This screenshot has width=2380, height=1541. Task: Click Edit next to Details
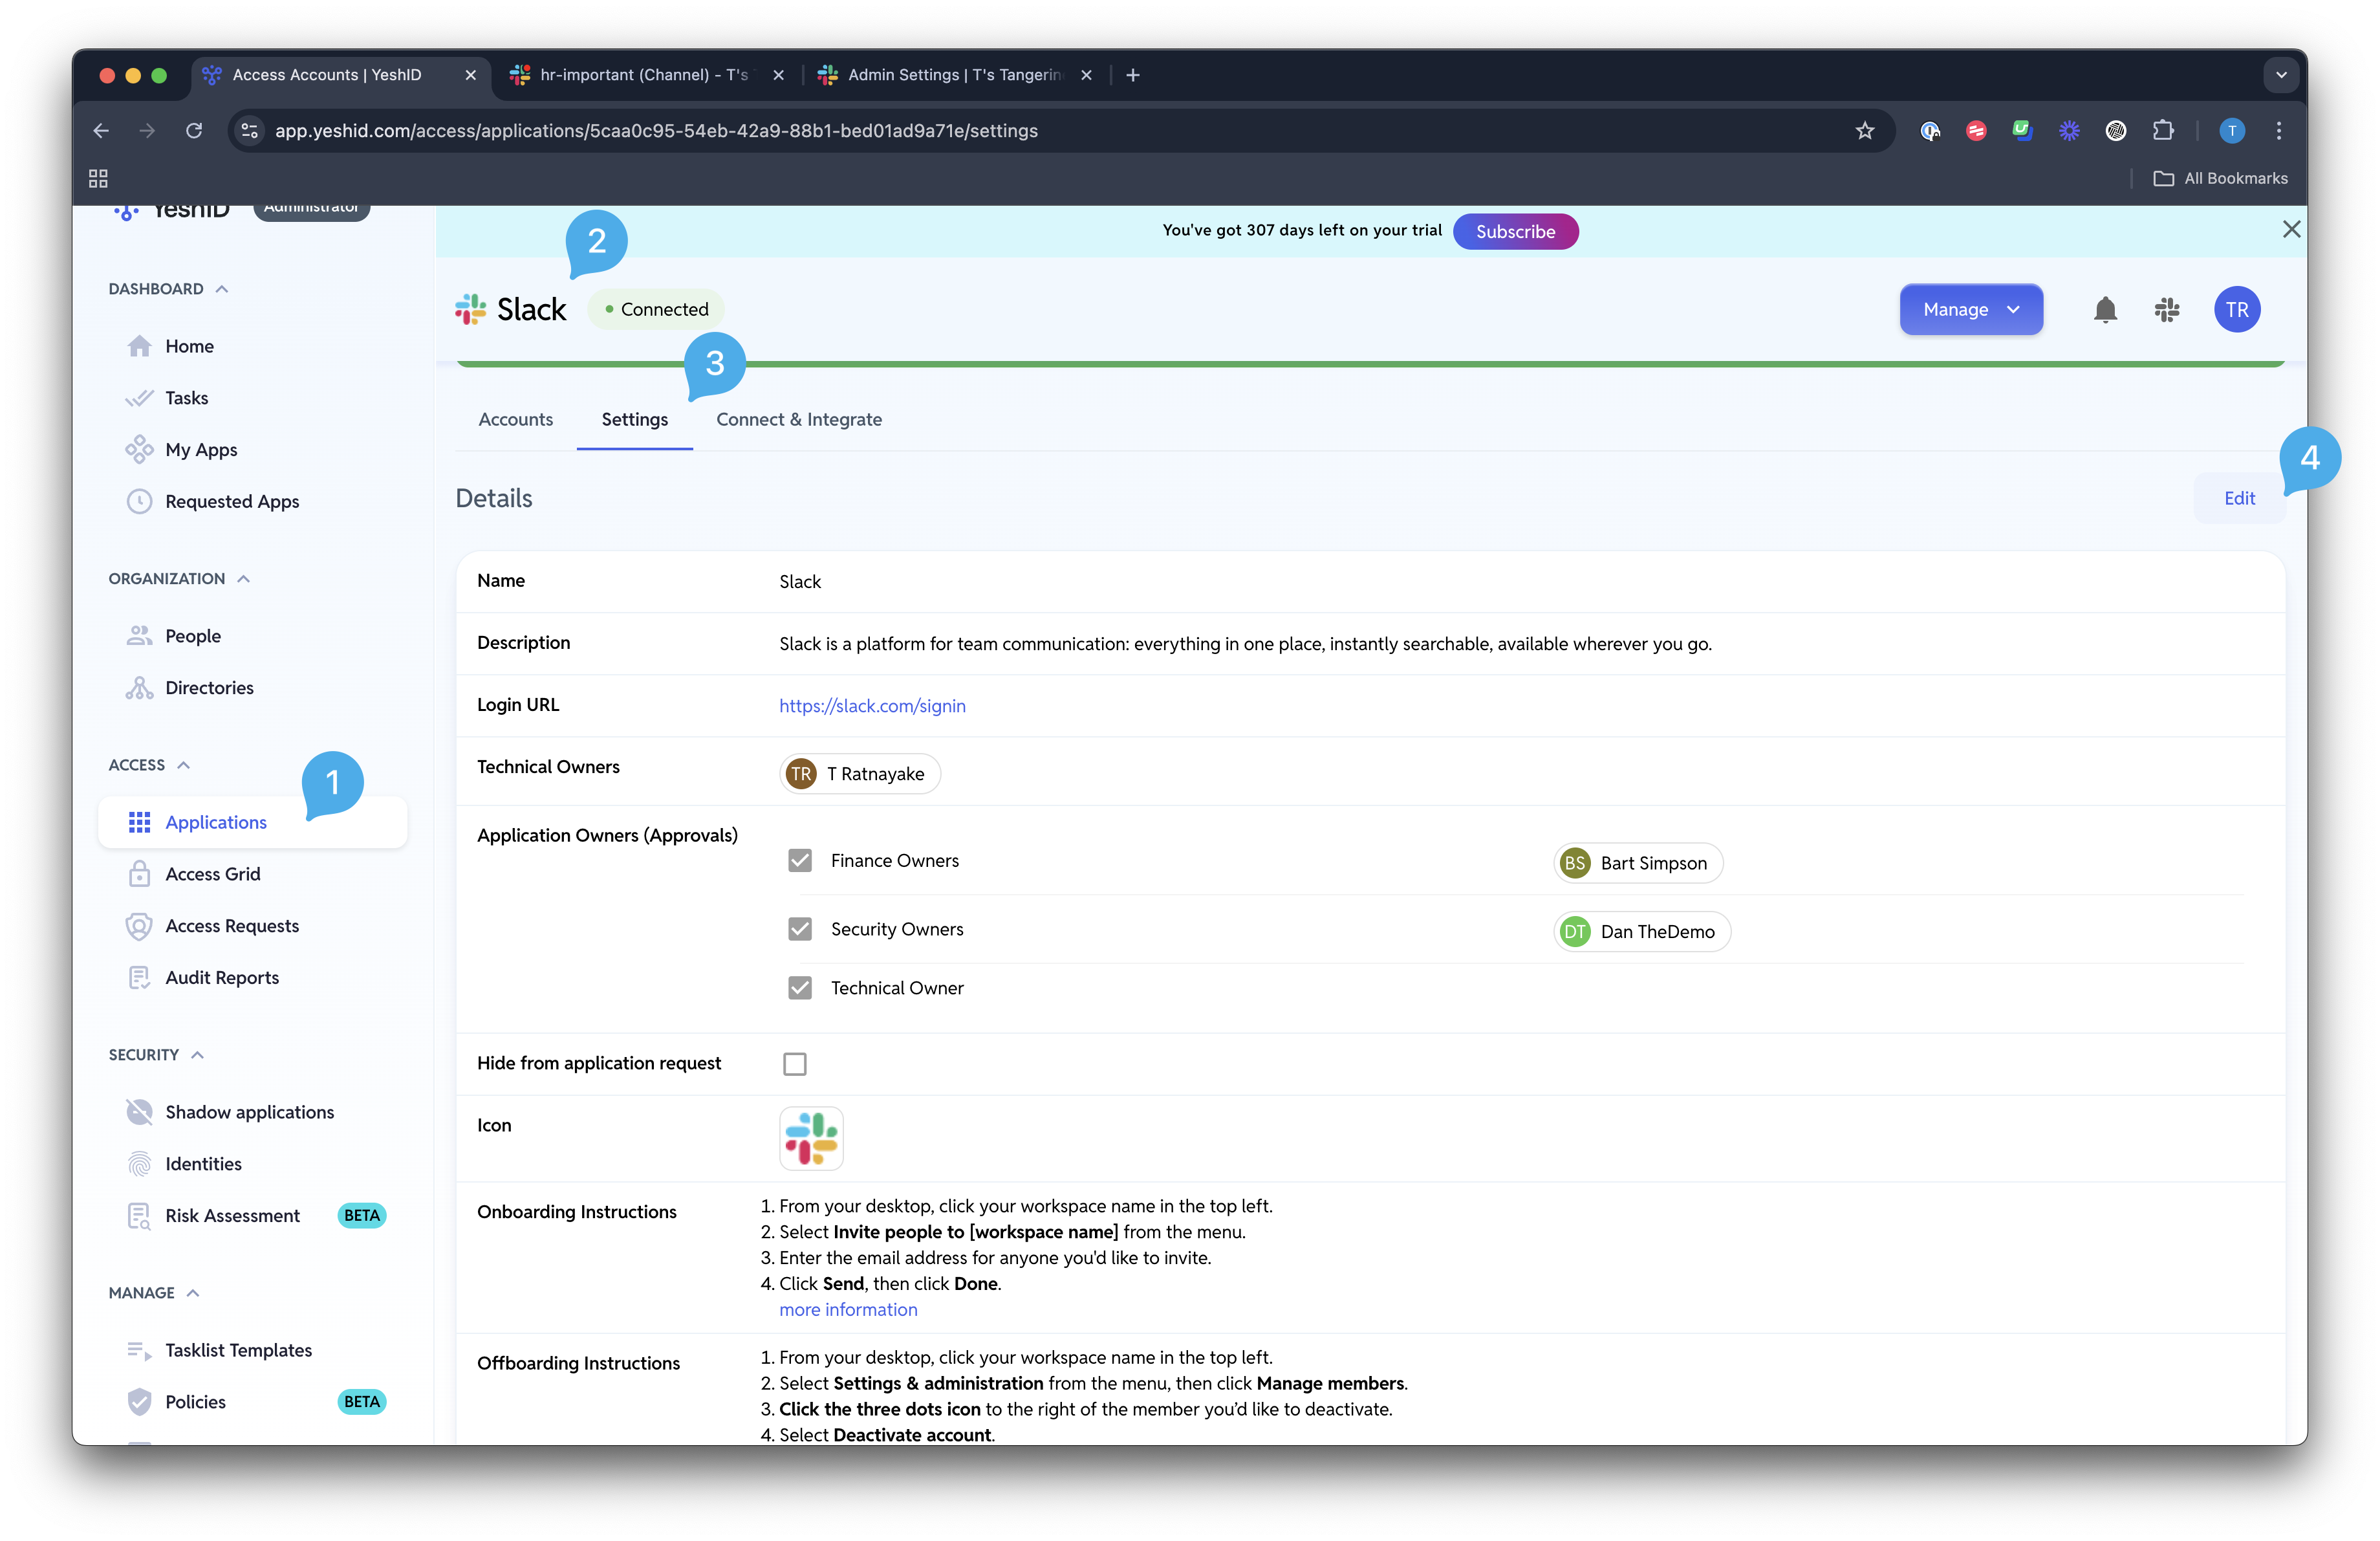pos(2239,499)
